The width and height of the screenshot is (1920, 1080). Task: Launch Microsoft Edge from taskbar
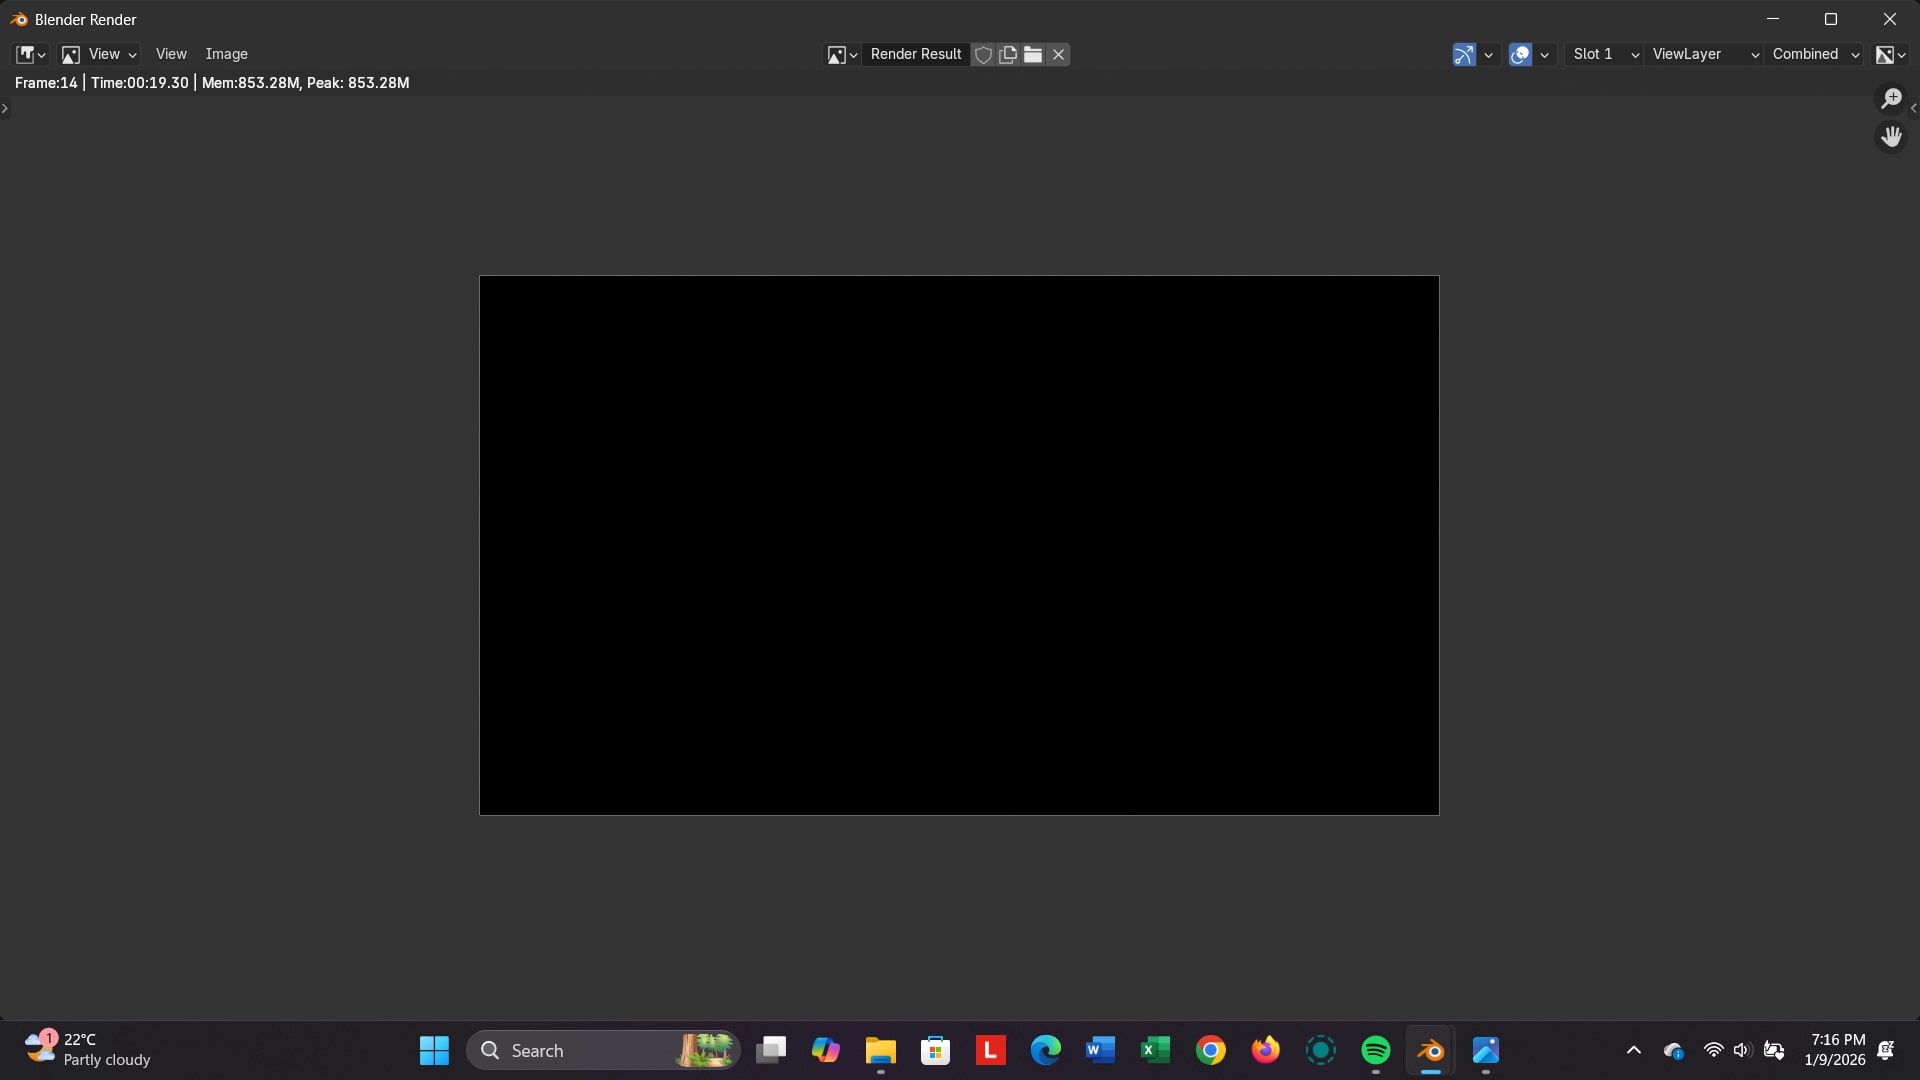pos(1046,1050)
